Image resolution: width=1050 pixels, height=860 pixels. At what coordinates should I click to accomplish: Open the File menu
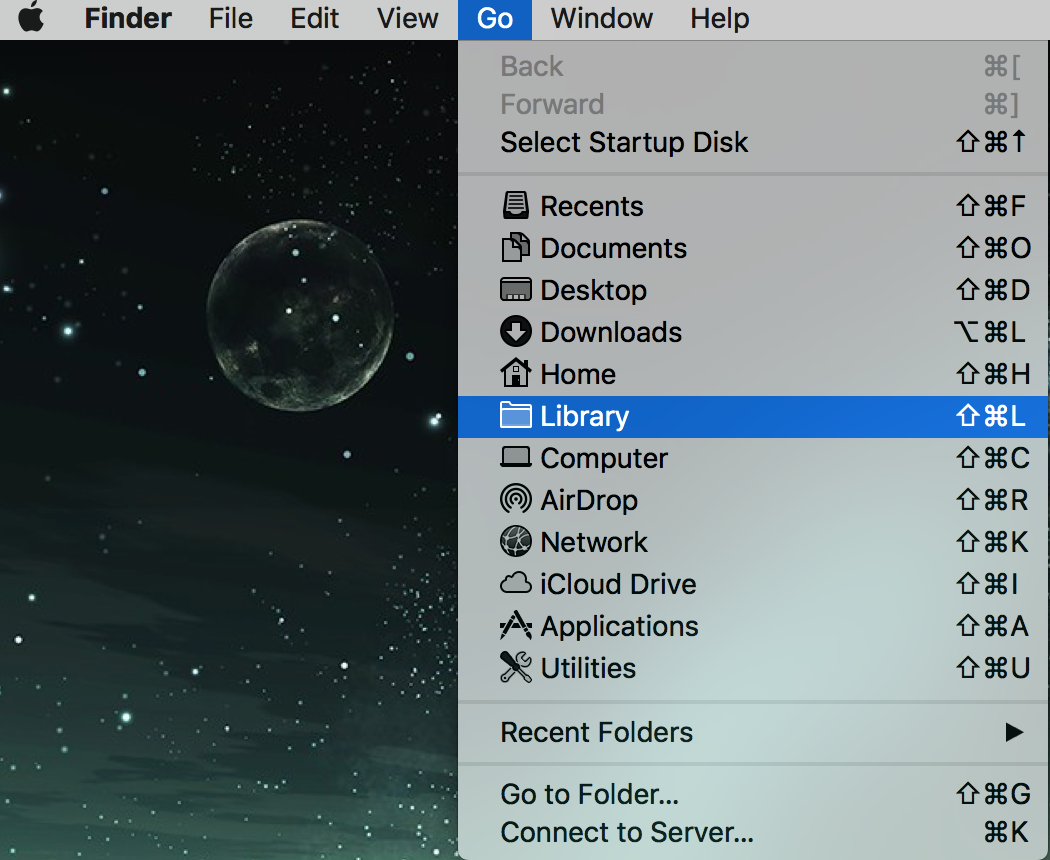230,18
